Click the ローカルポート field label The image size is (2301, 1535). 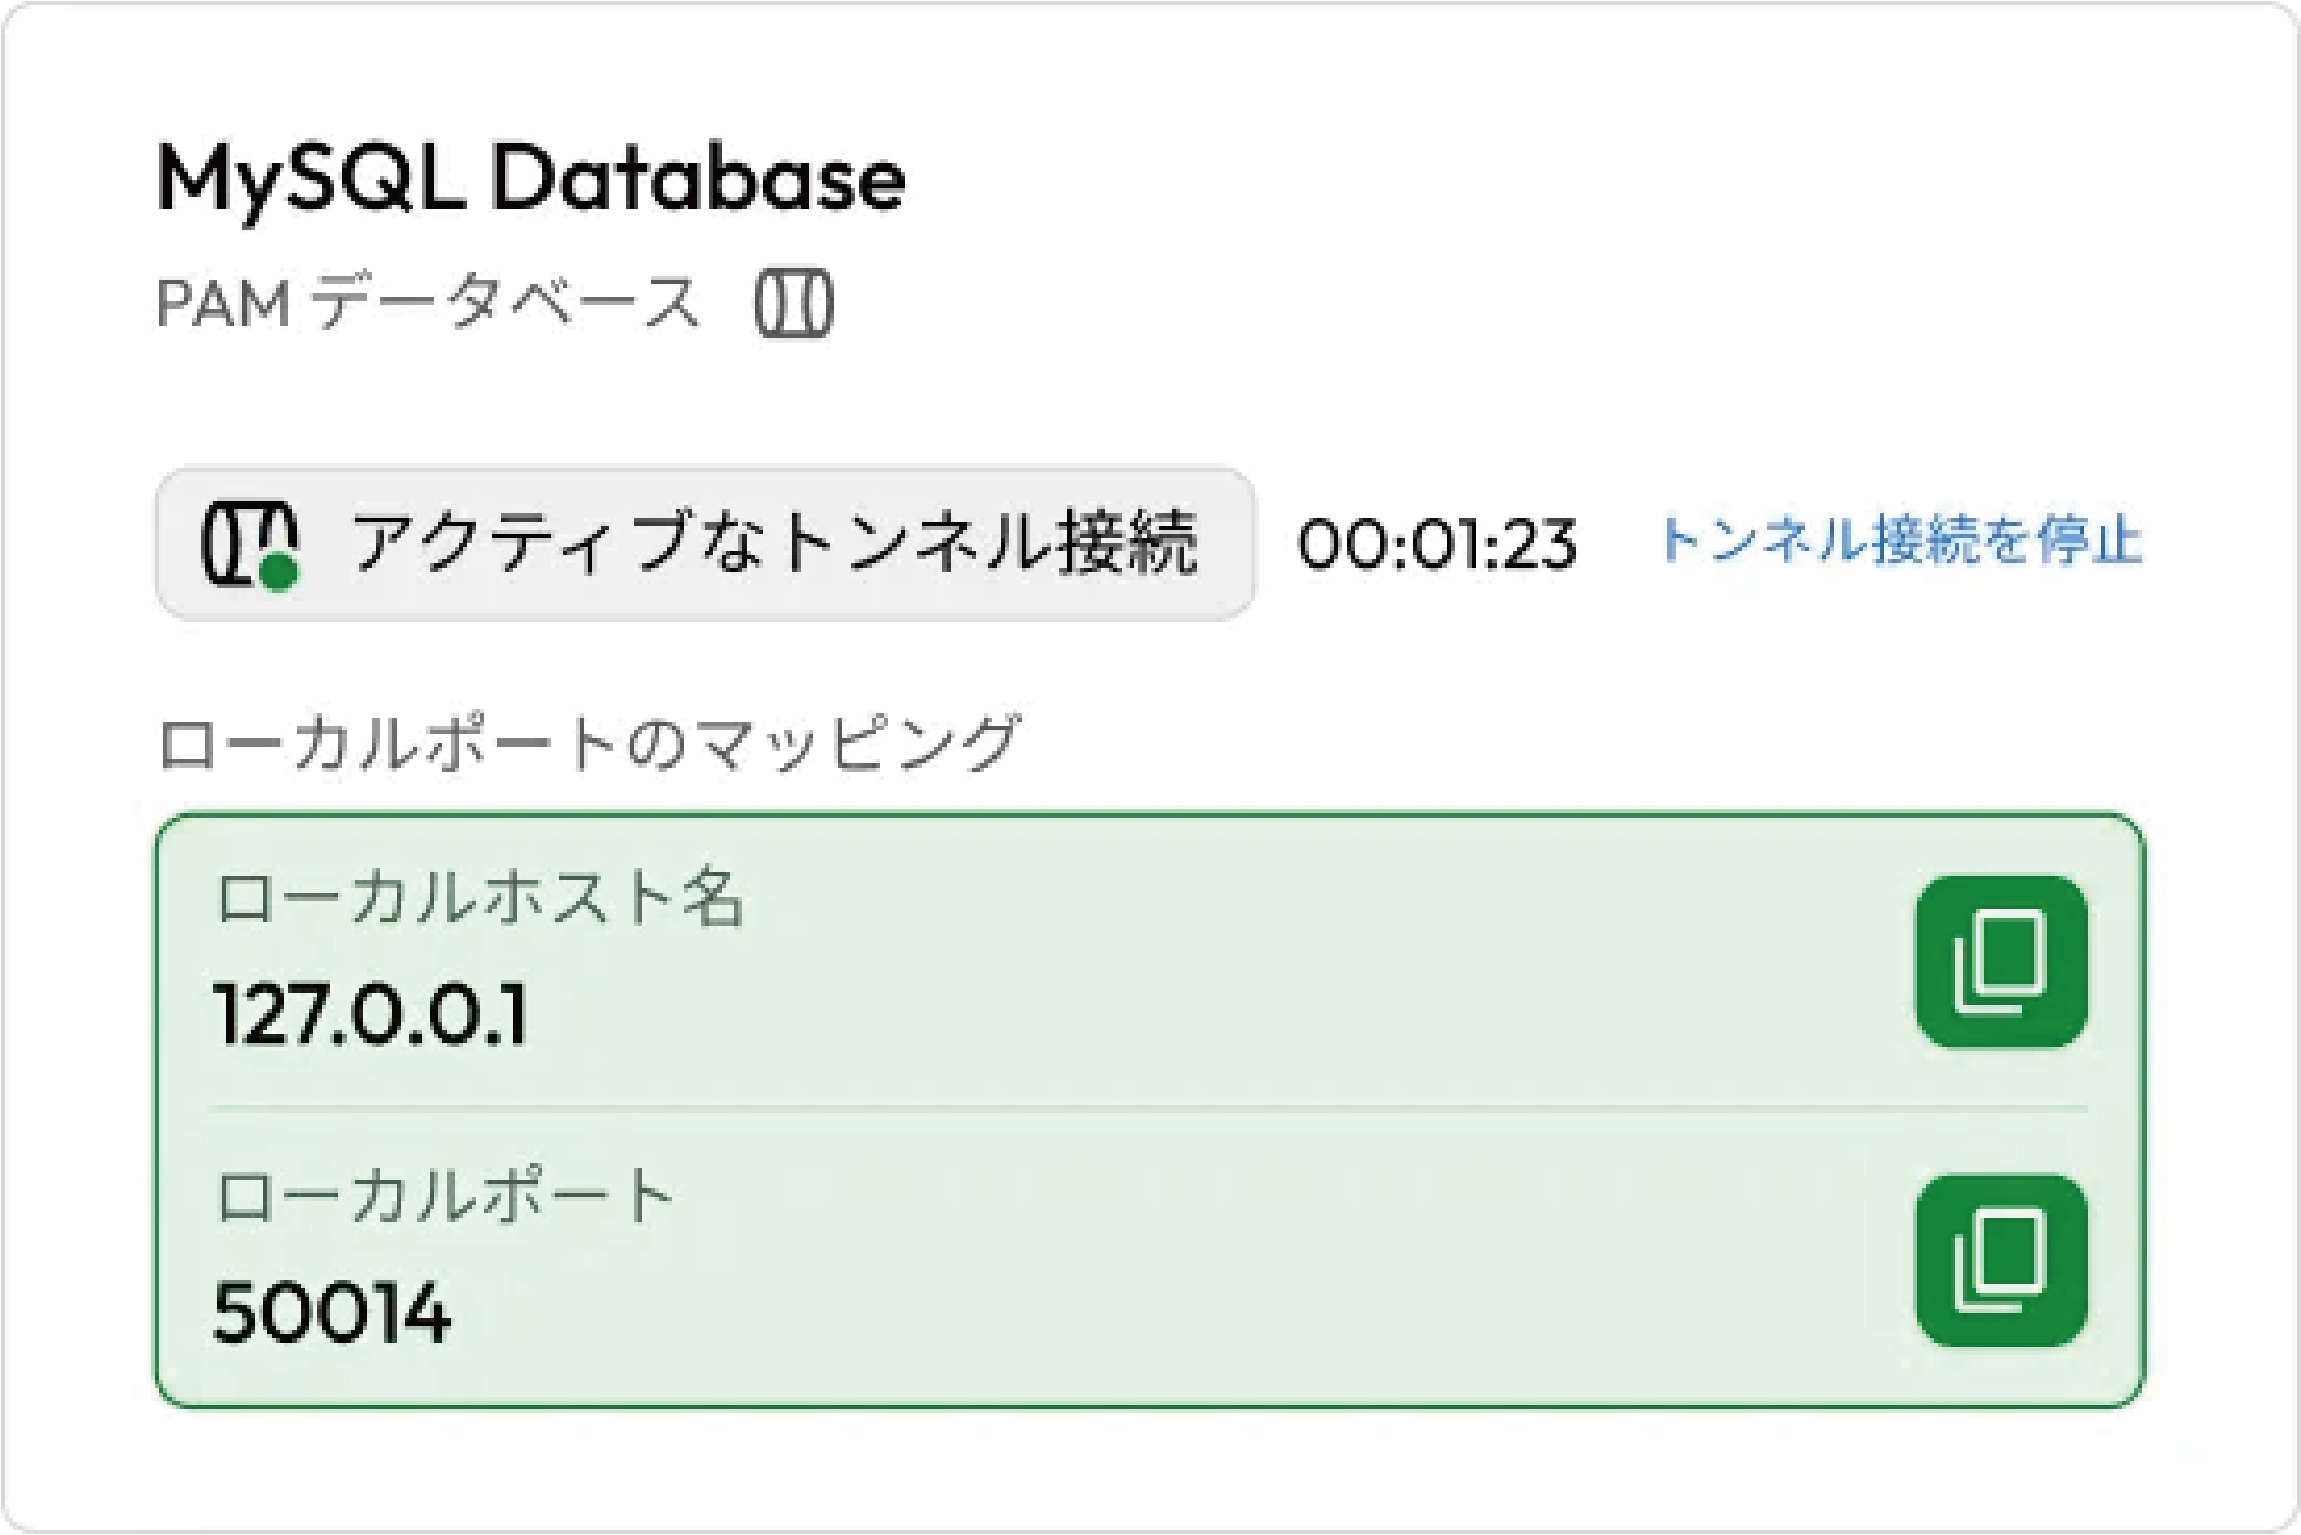(x=445, y=1196)
